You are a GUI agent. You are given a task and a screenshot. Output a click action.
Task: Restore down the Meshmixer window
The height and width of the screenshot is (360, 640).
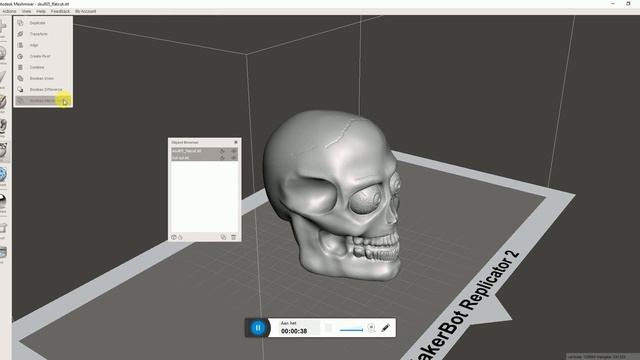628,3
